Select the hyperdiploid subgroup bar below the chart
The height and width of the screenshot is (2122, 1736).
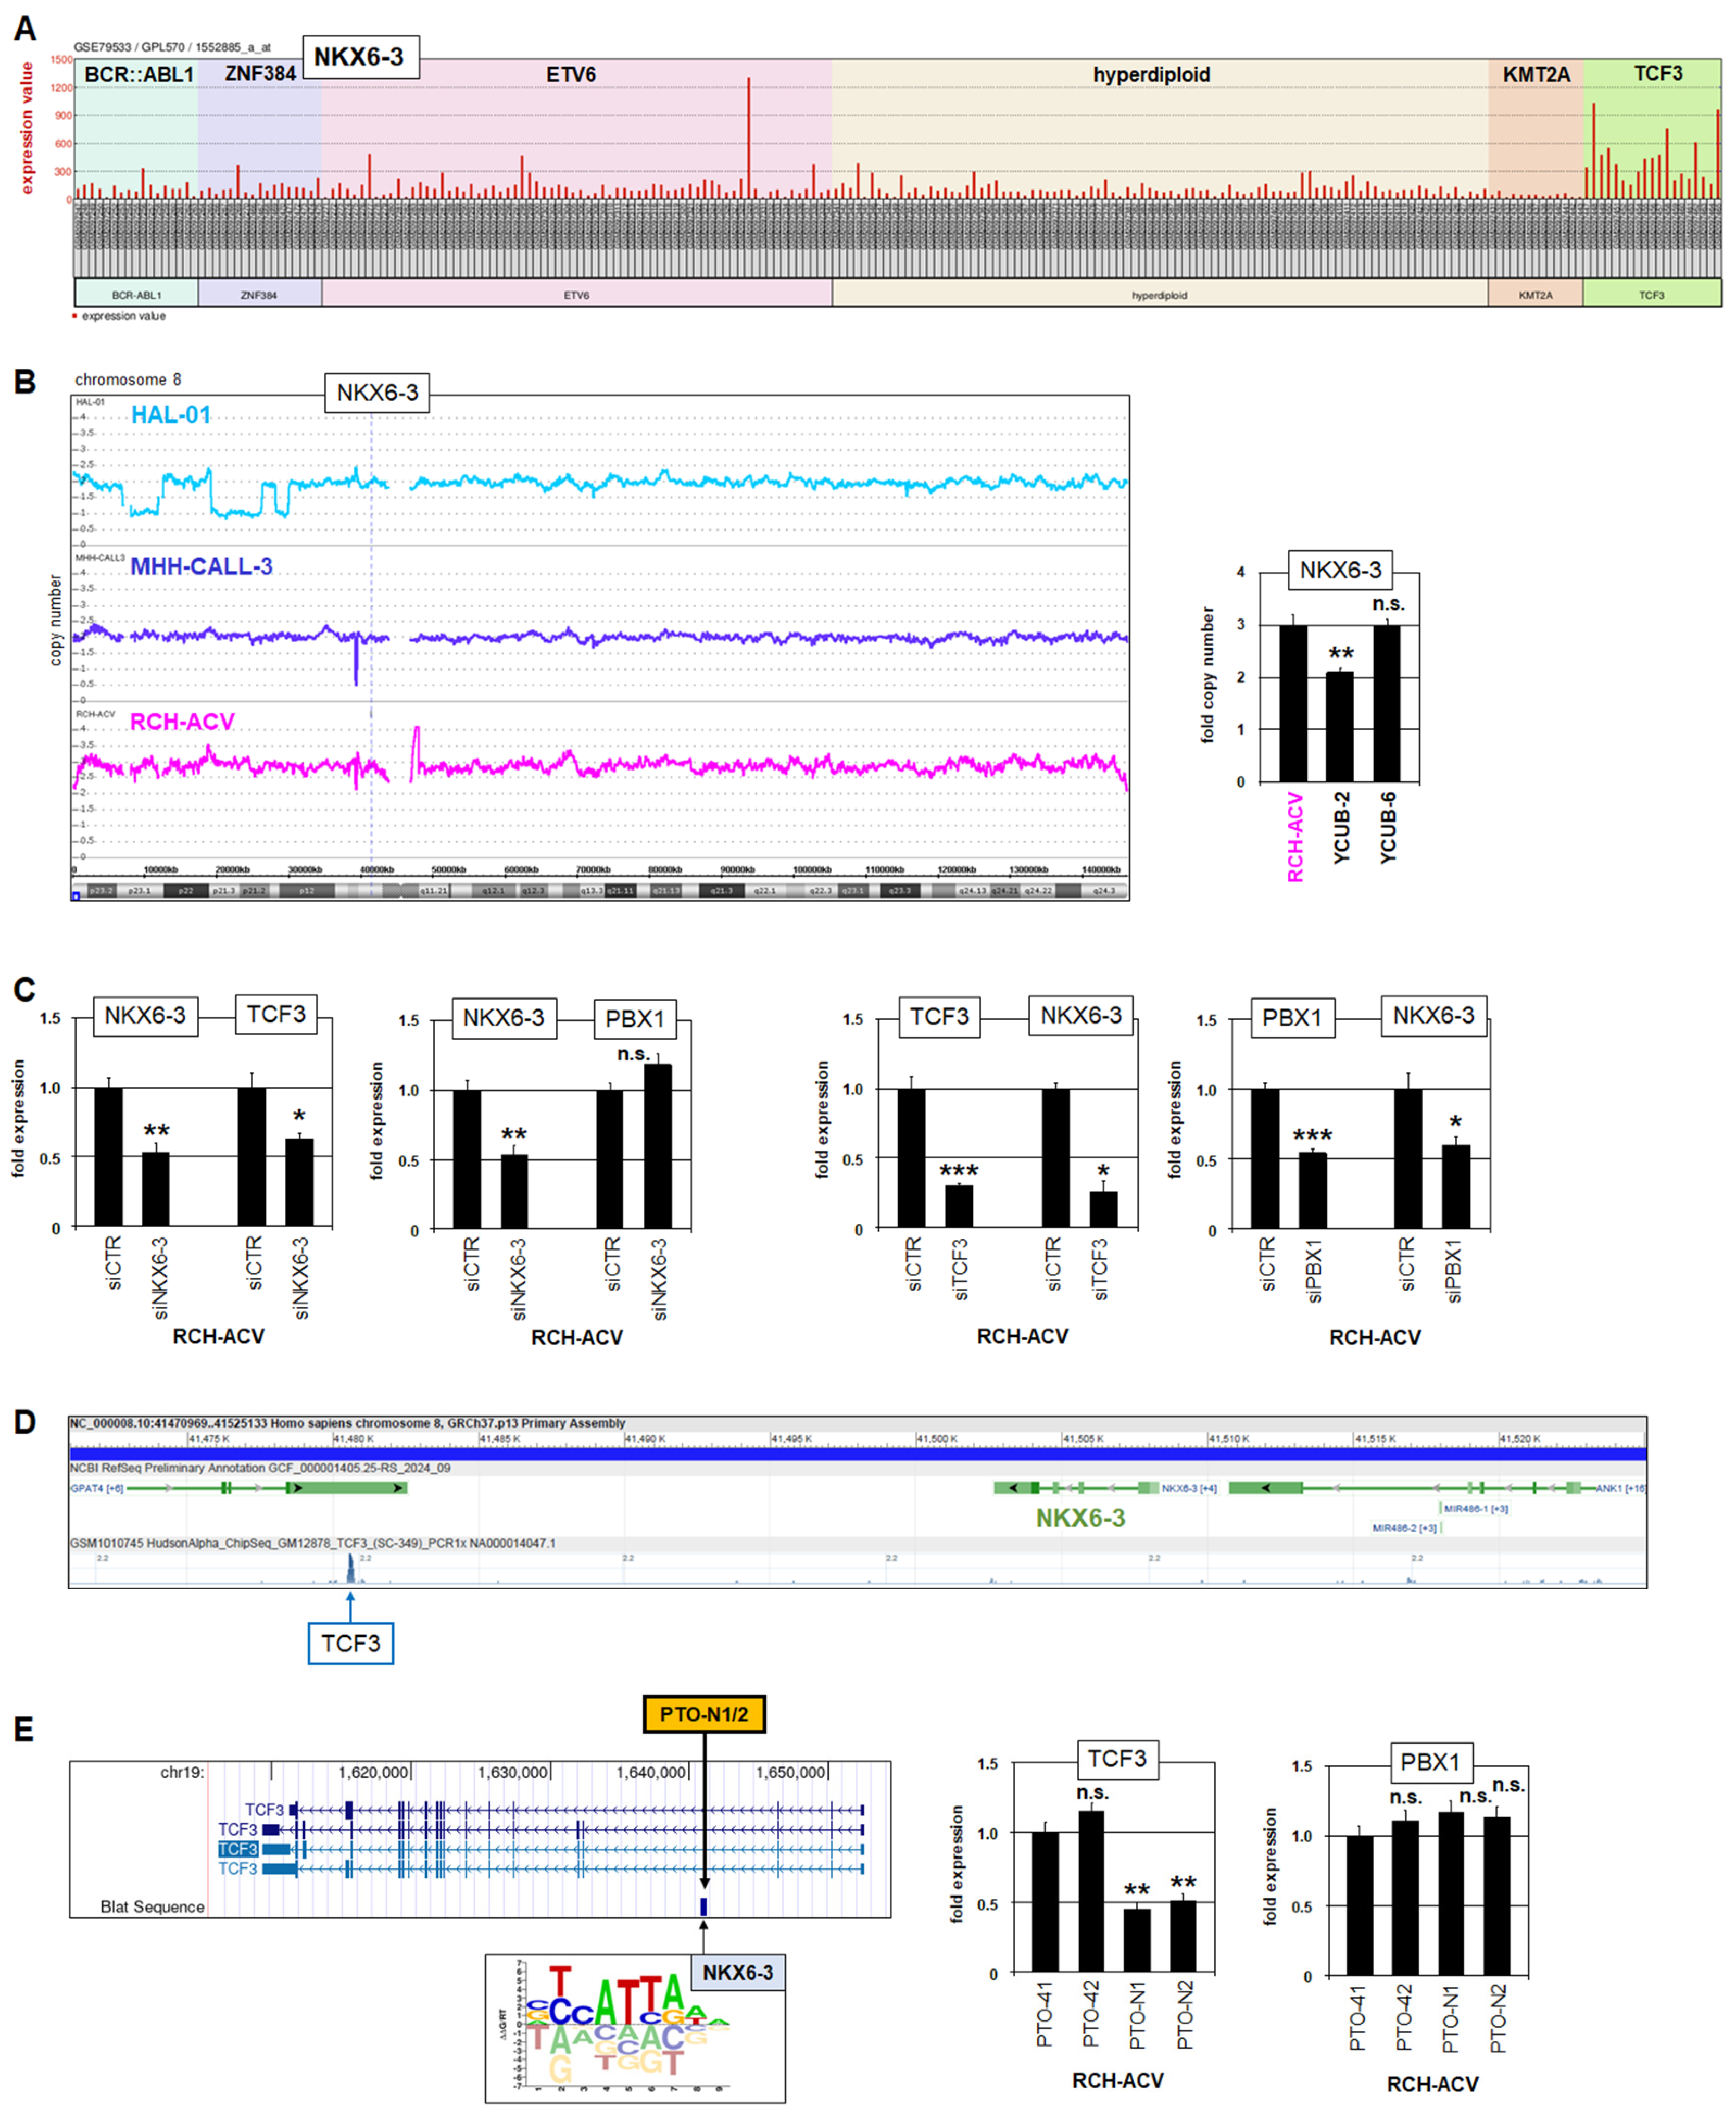pyautogui.click(x=1159, y=295)
